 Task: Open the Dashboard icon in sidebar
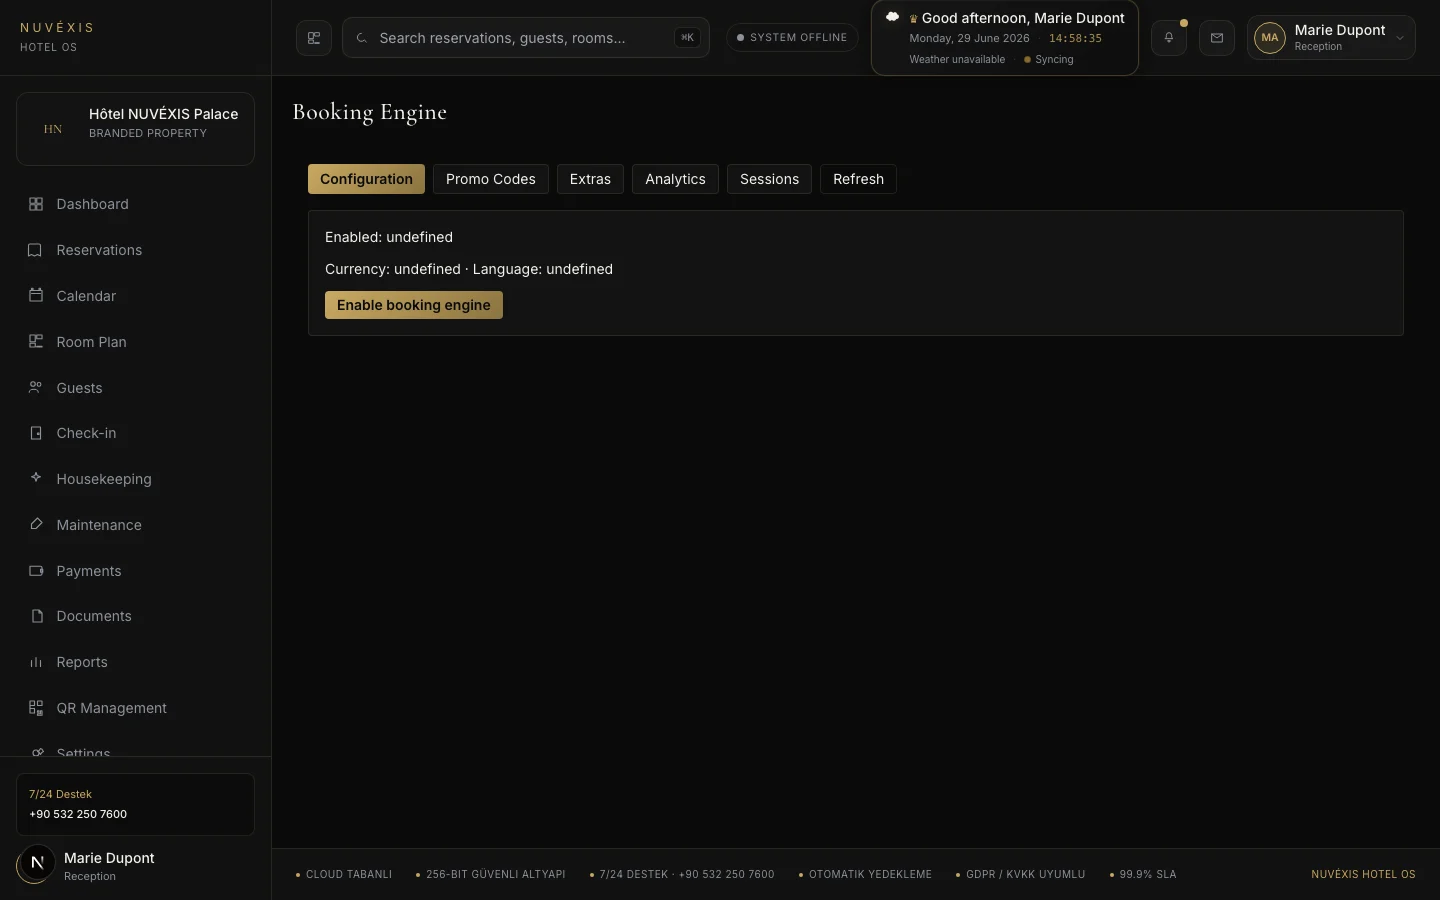coord(36,204)
